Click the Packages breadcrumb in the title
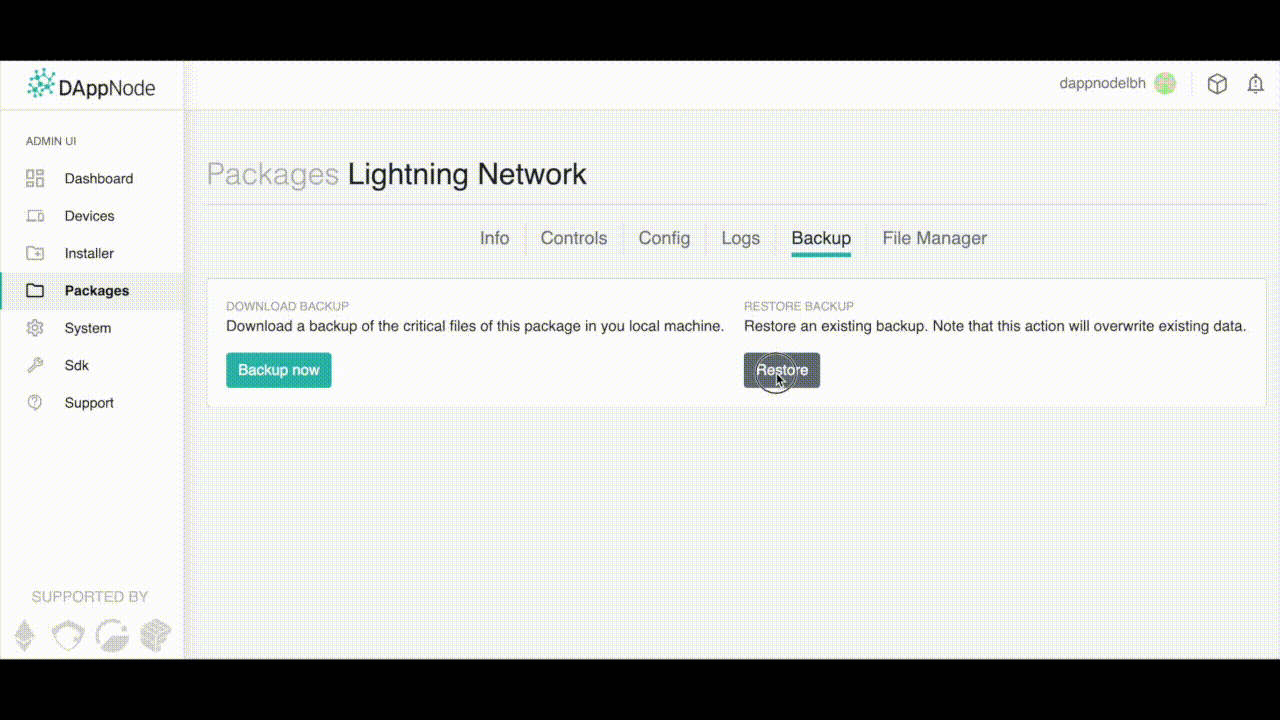This screenshot has width=1280, height=720. pos(272,174)
